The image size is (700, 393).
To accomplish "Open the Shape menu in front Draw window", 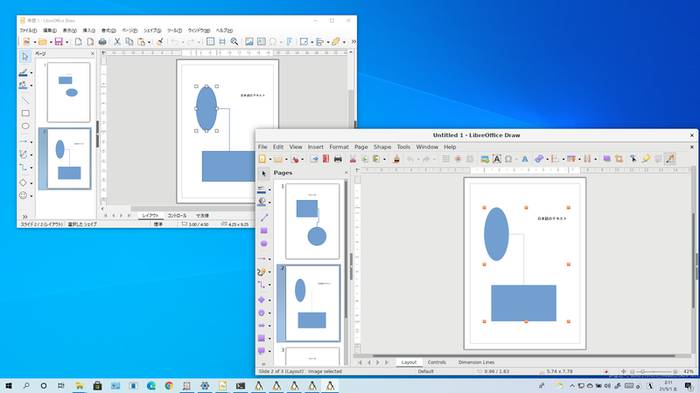I will click(x=382, y=147).
